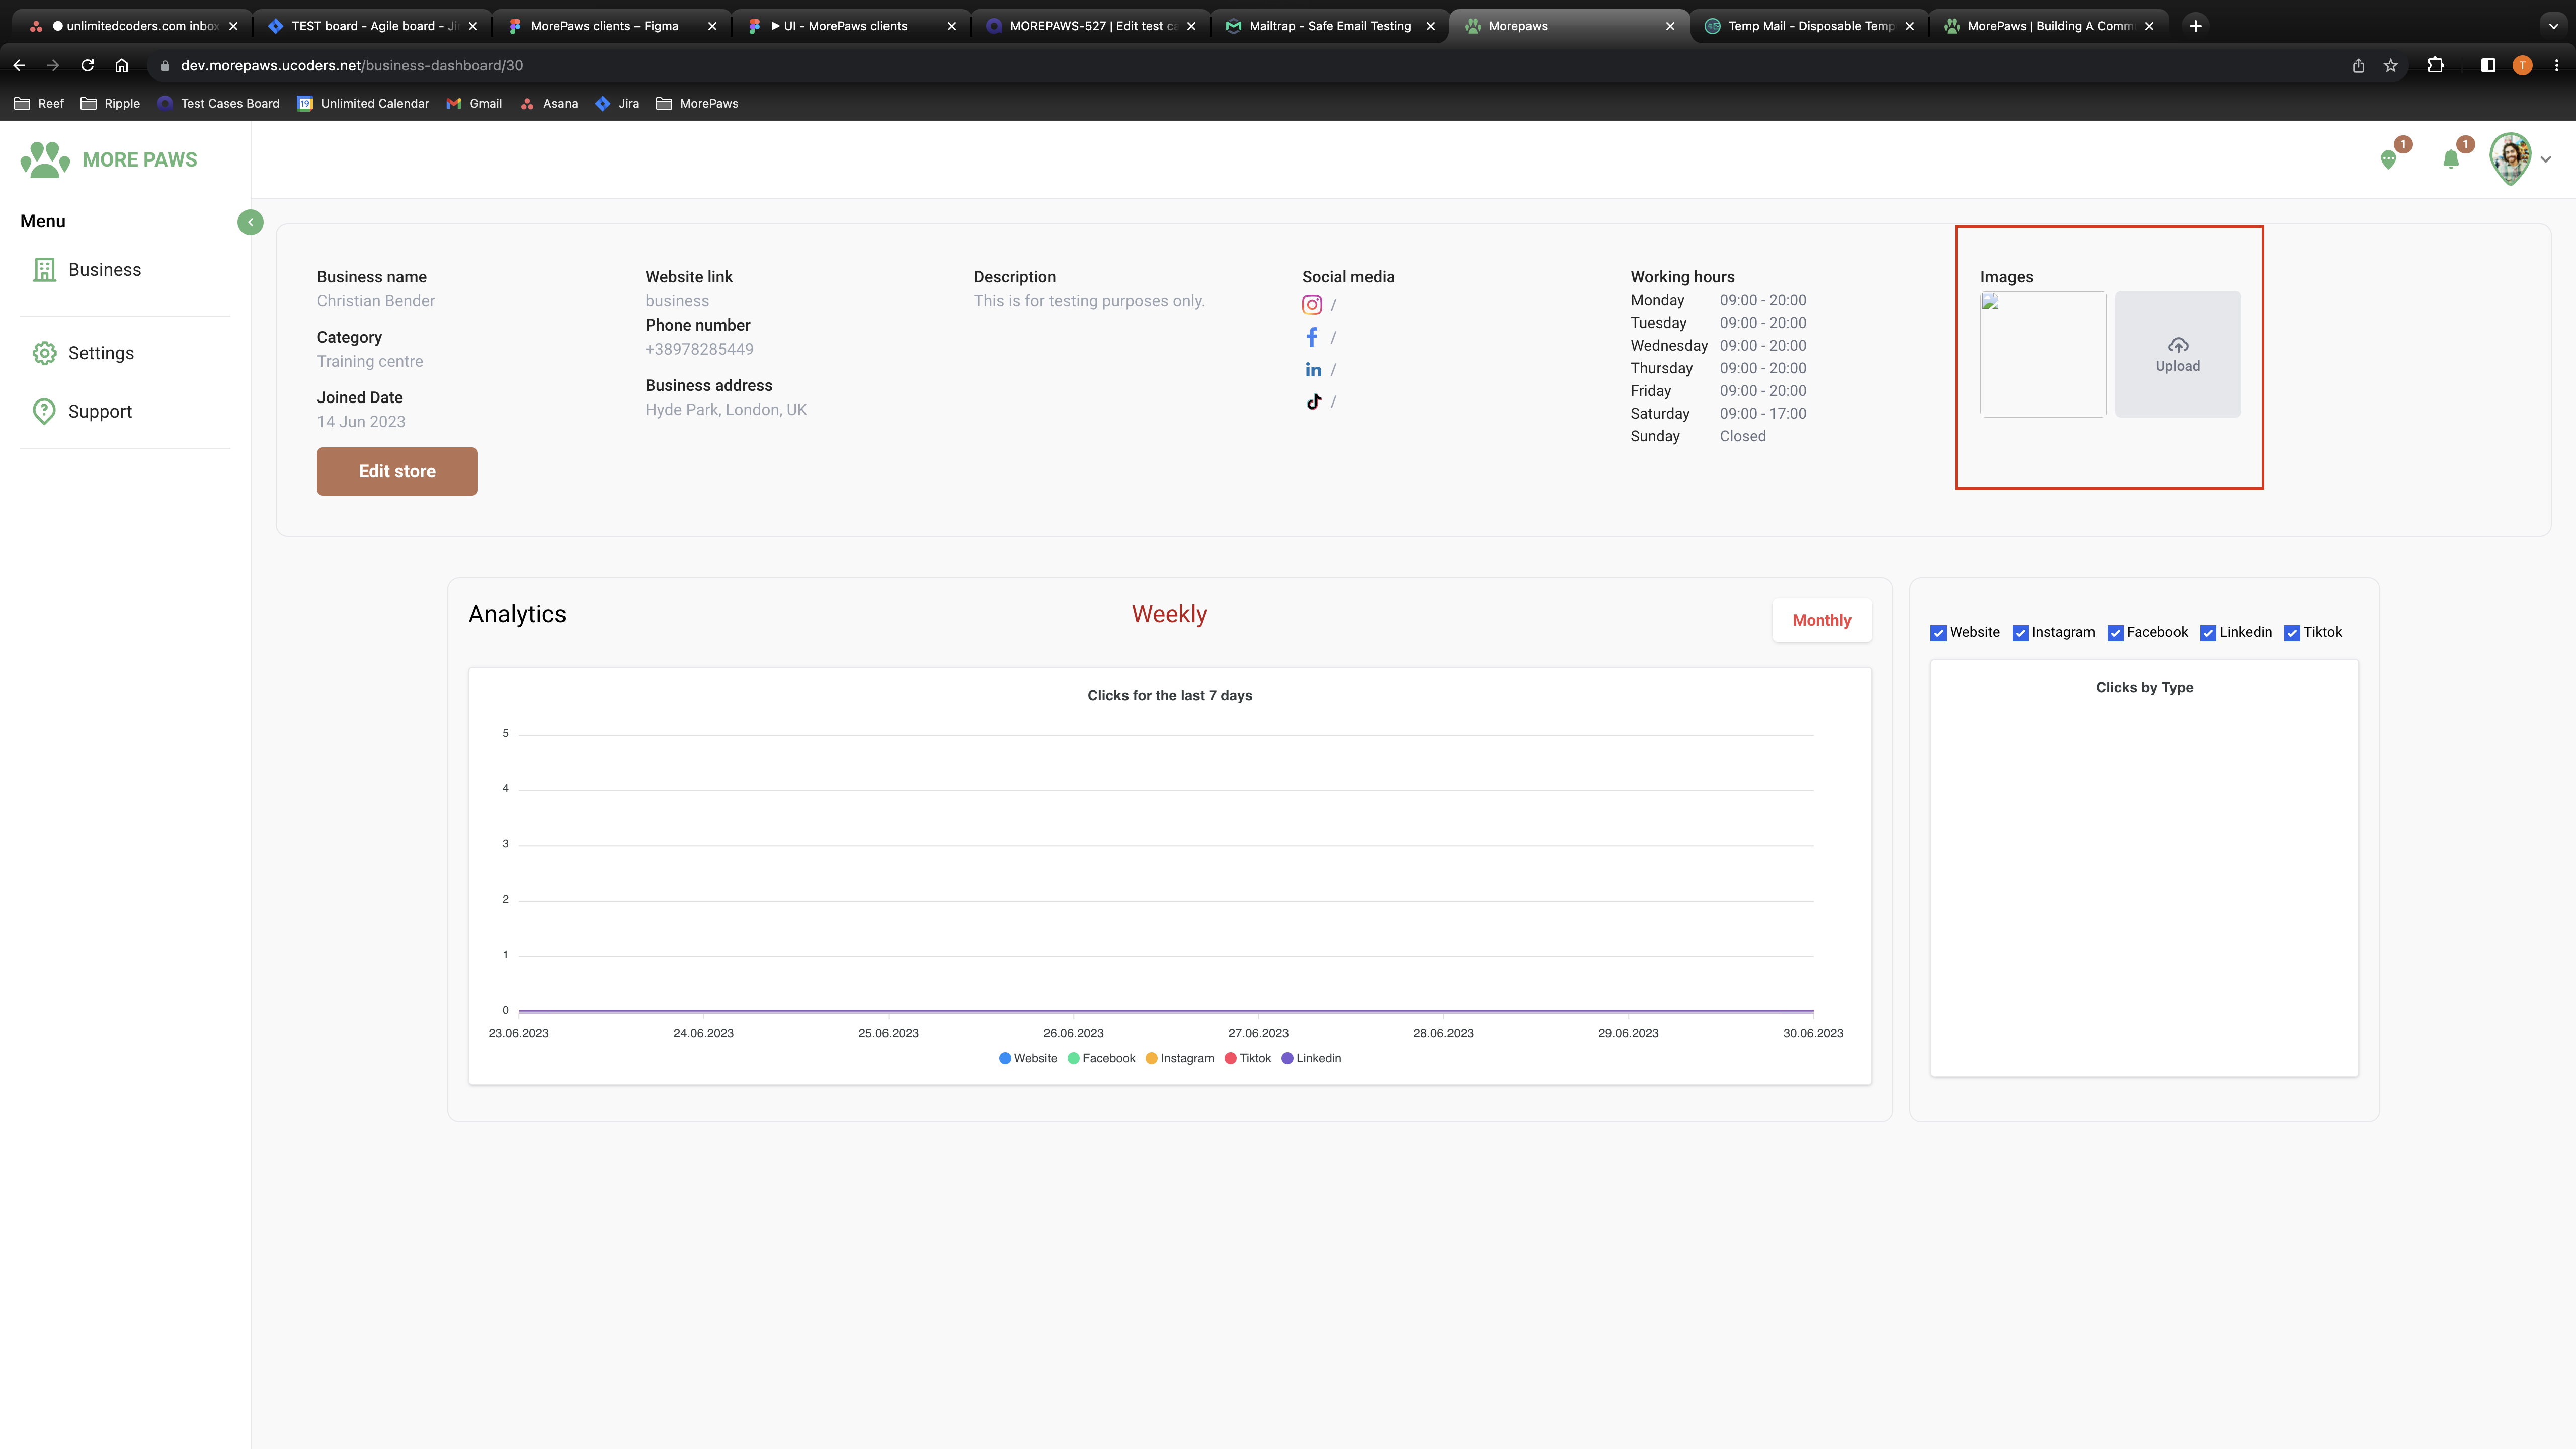Expand the user profile dropdown arrow
The width and height of the screenshot is (2576, 1449).
click(x=2545, y=160)
